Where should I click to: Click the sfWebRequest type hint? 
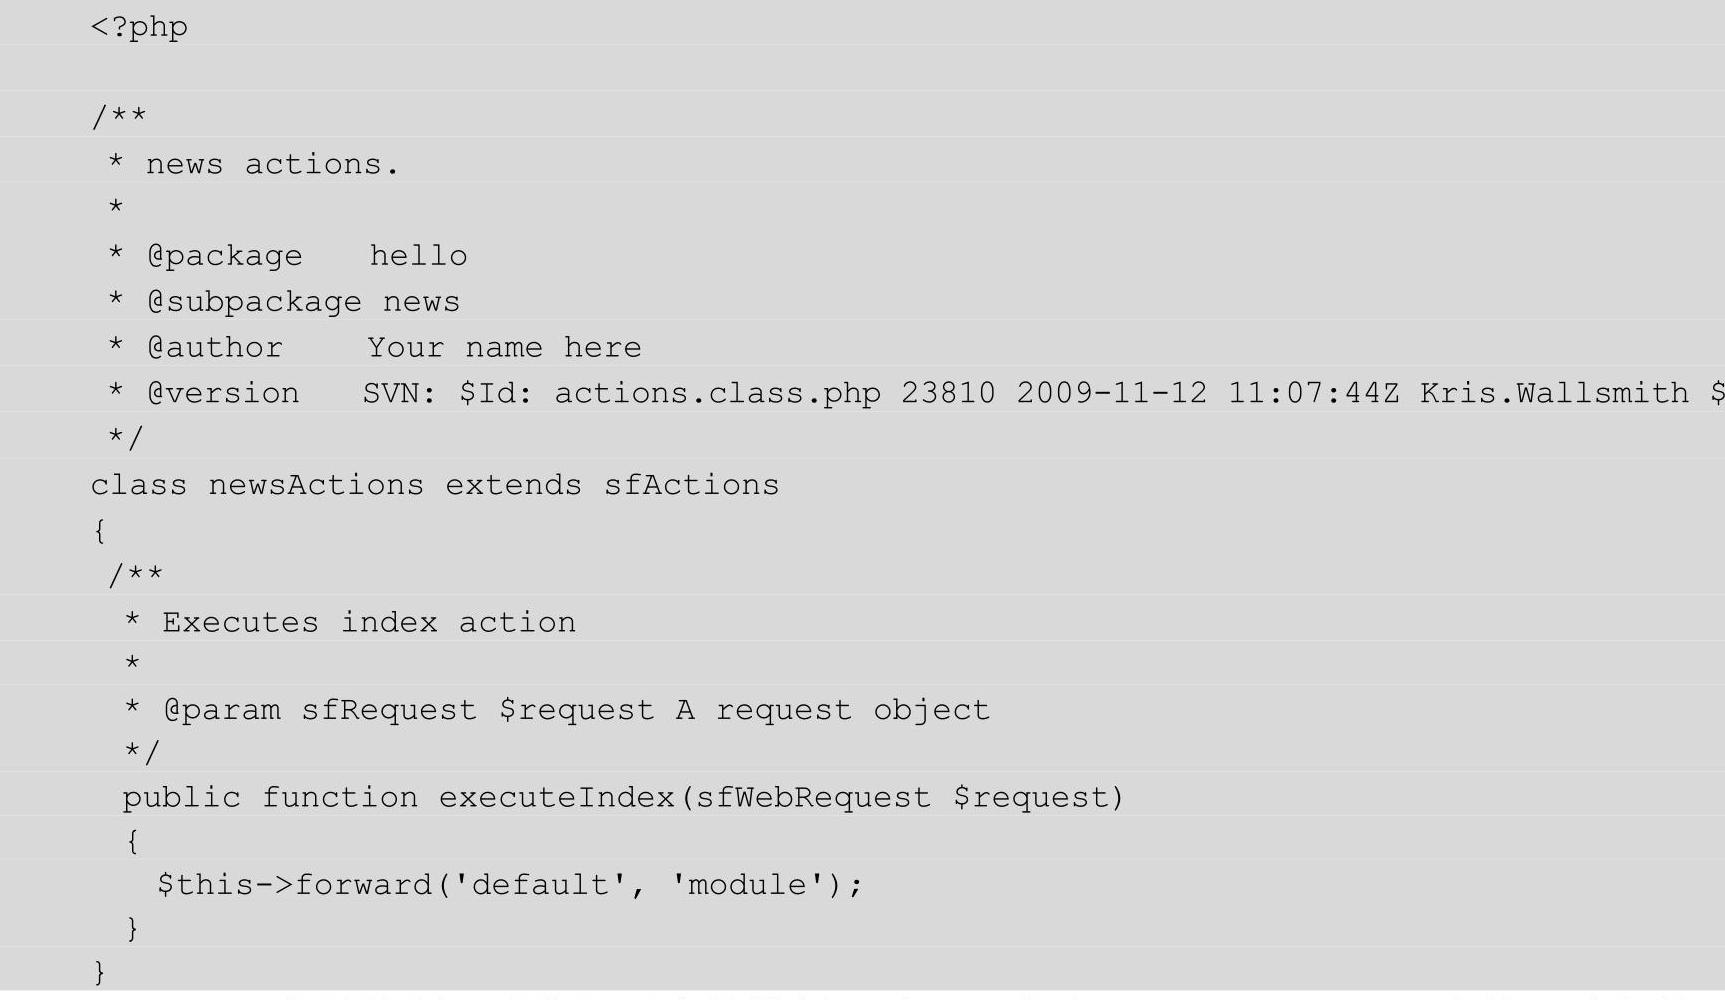point(813,798)
